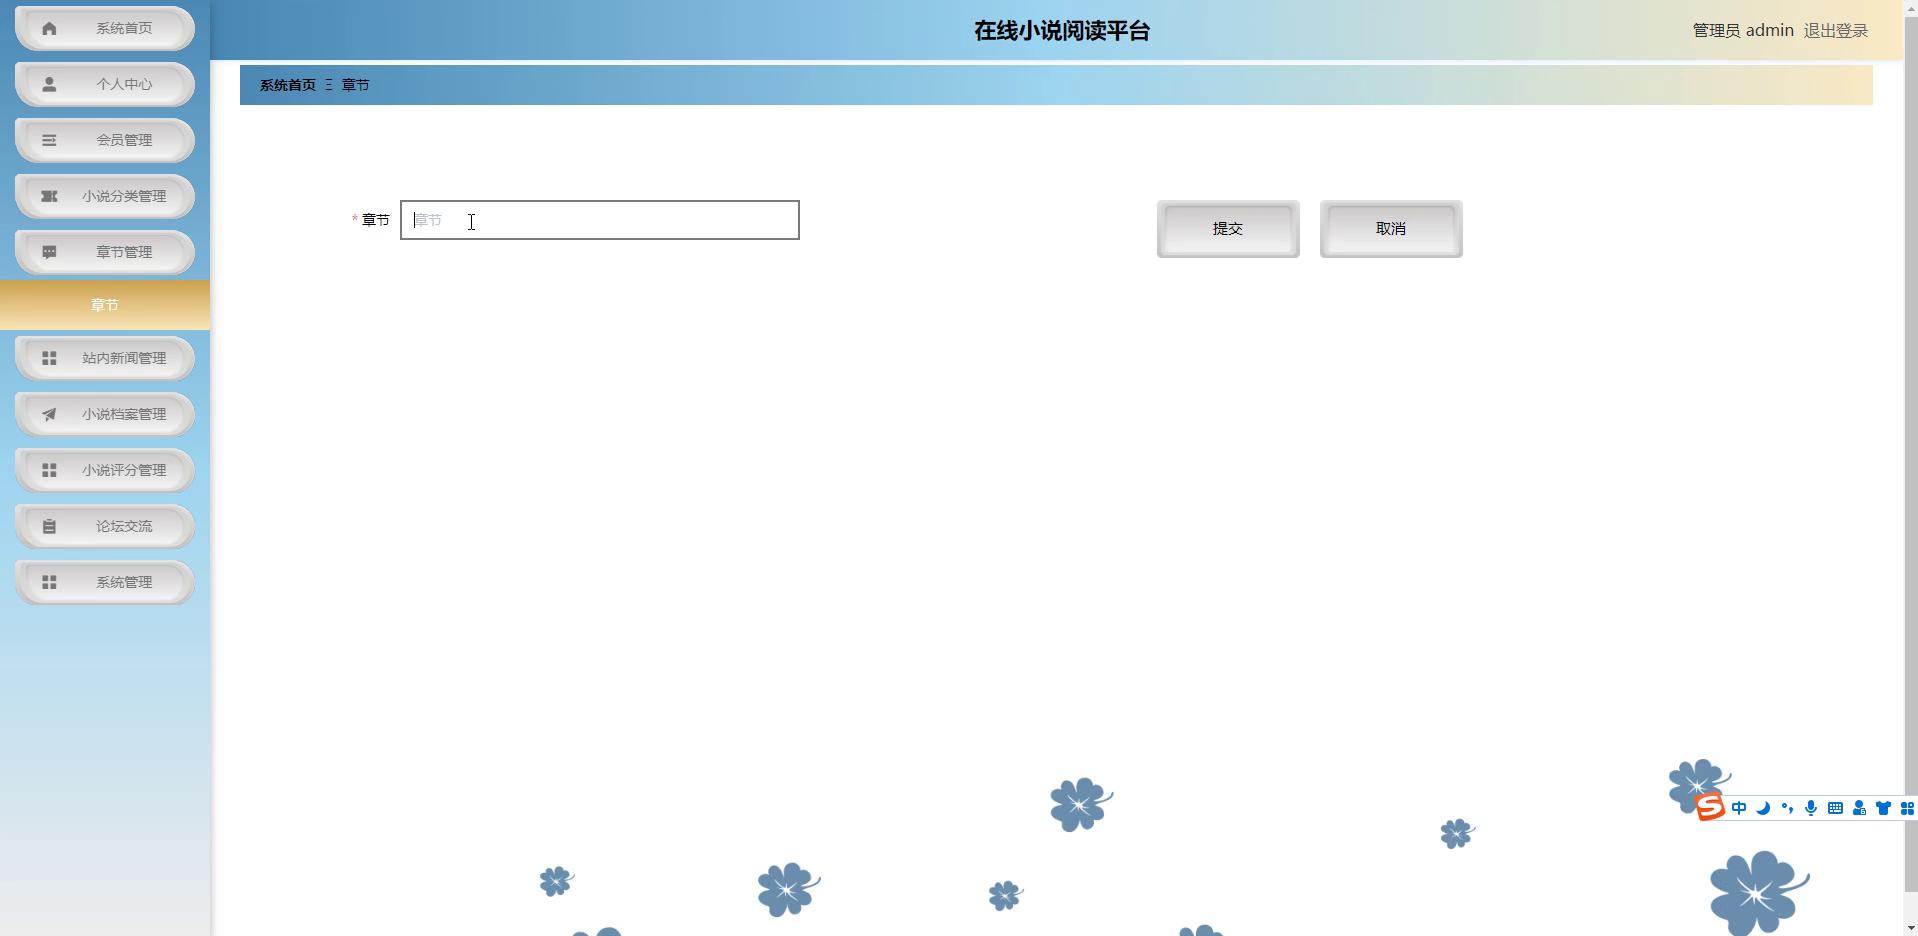Open 个人中心 sidebar menu
Screen dimensions: 1918x936
pyautogui.click(x=105, y=84)
